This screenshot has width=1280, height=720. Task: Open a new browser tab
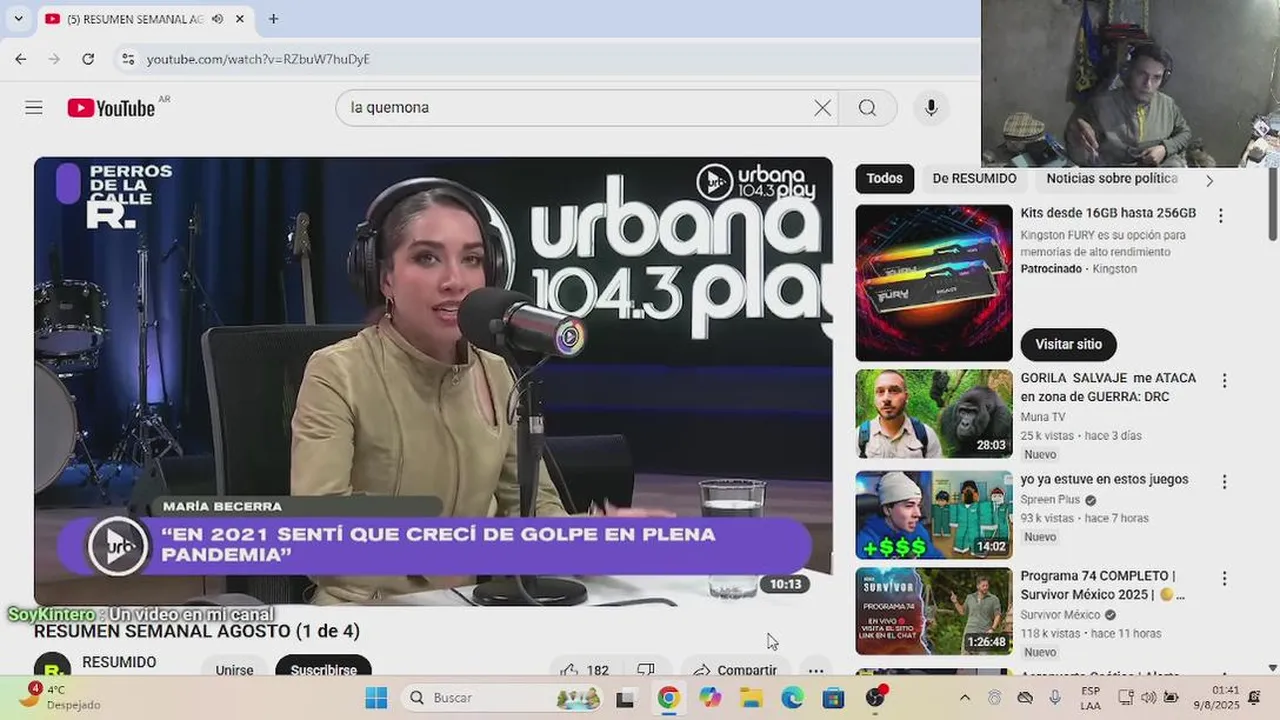(273, 19)
